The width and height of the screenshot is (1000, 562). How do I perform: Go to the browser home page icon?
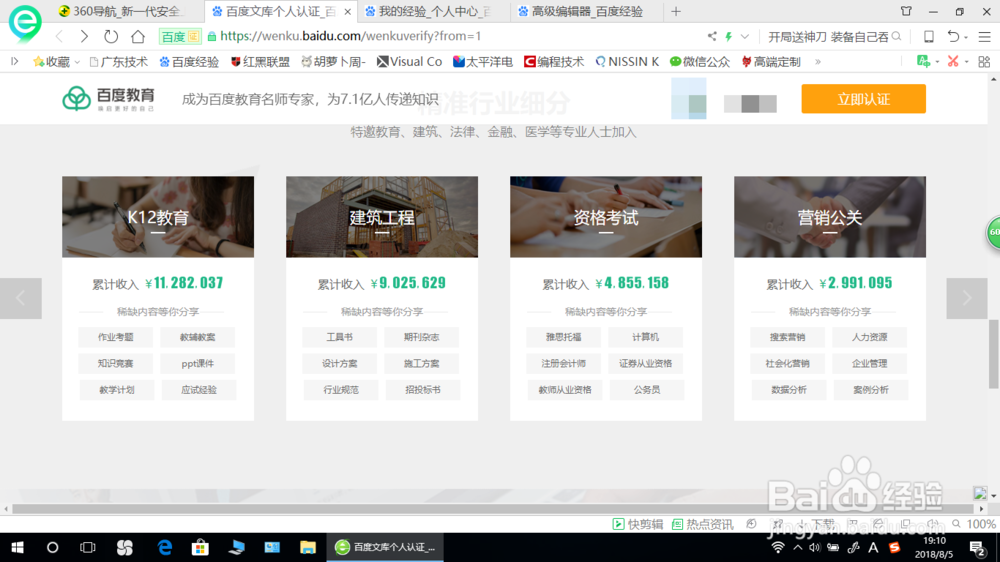(138, 36)
